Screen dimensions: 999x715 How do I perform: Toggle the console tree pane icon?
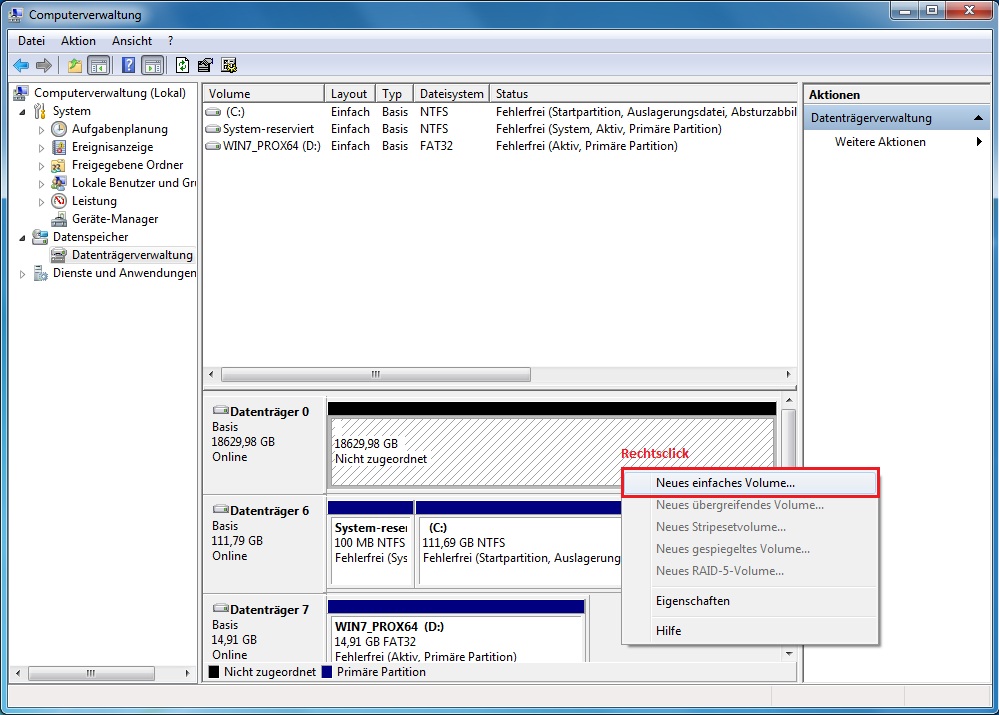pyautogui.click(x=99, y=65)
